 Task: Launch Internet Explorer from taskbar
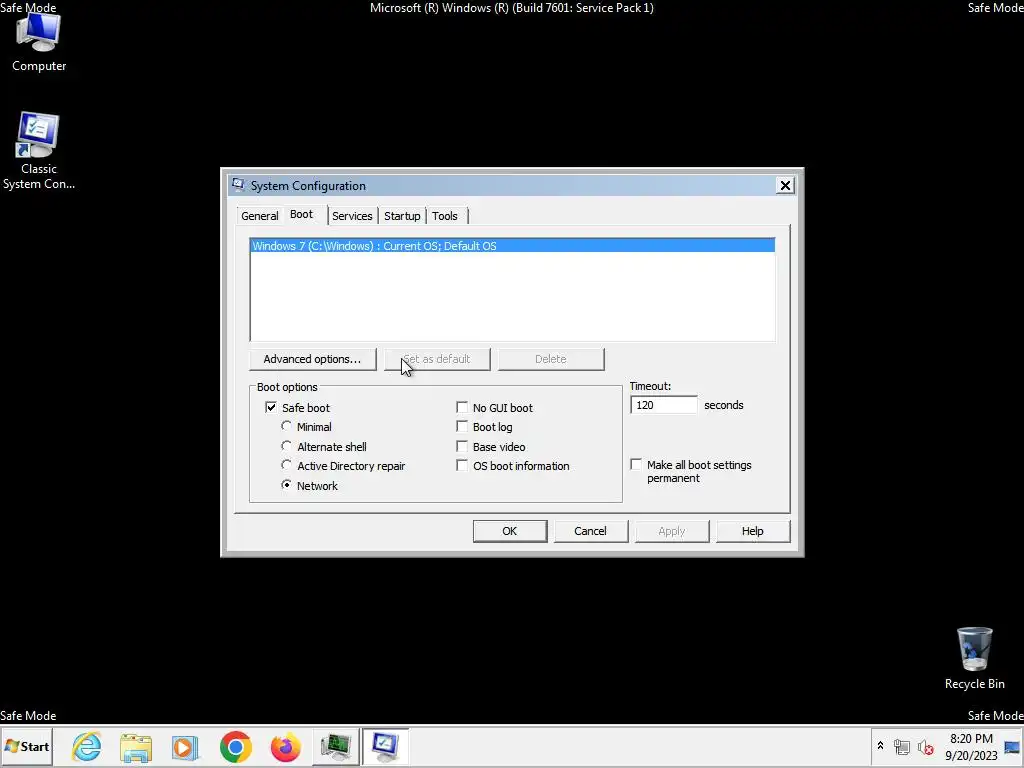[x=87, y=747]
